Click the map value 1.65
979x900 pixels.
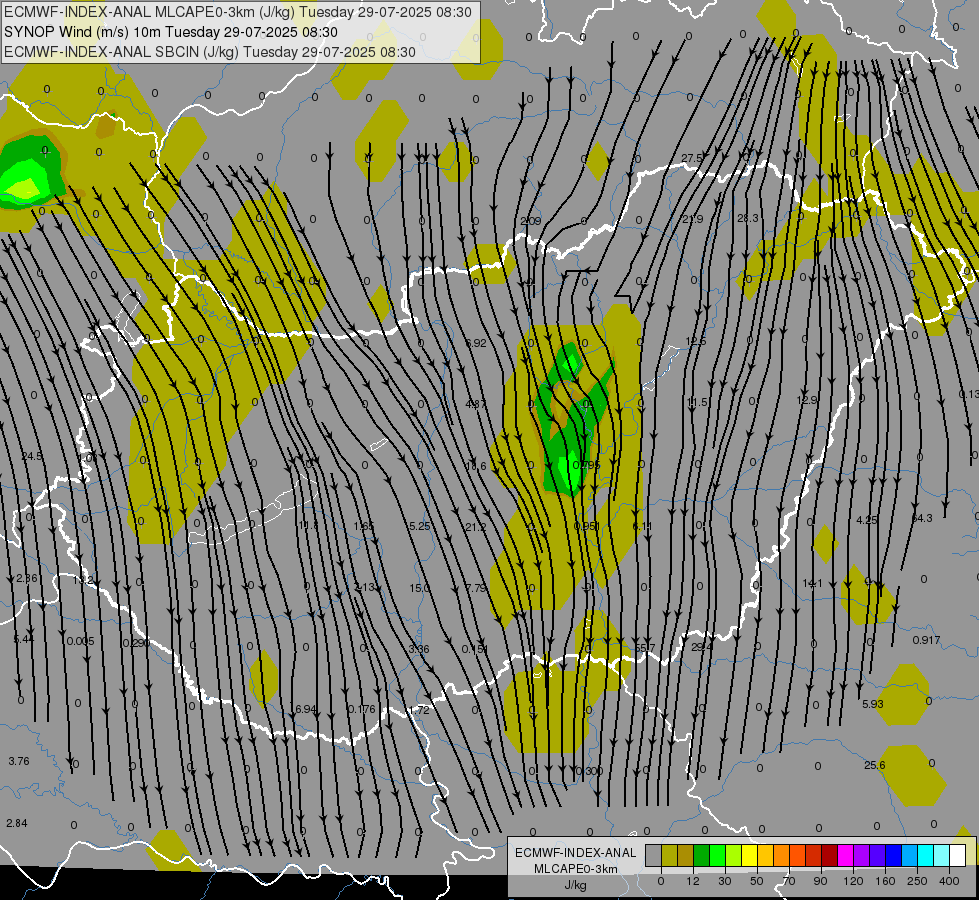click(x=363, y=527)
